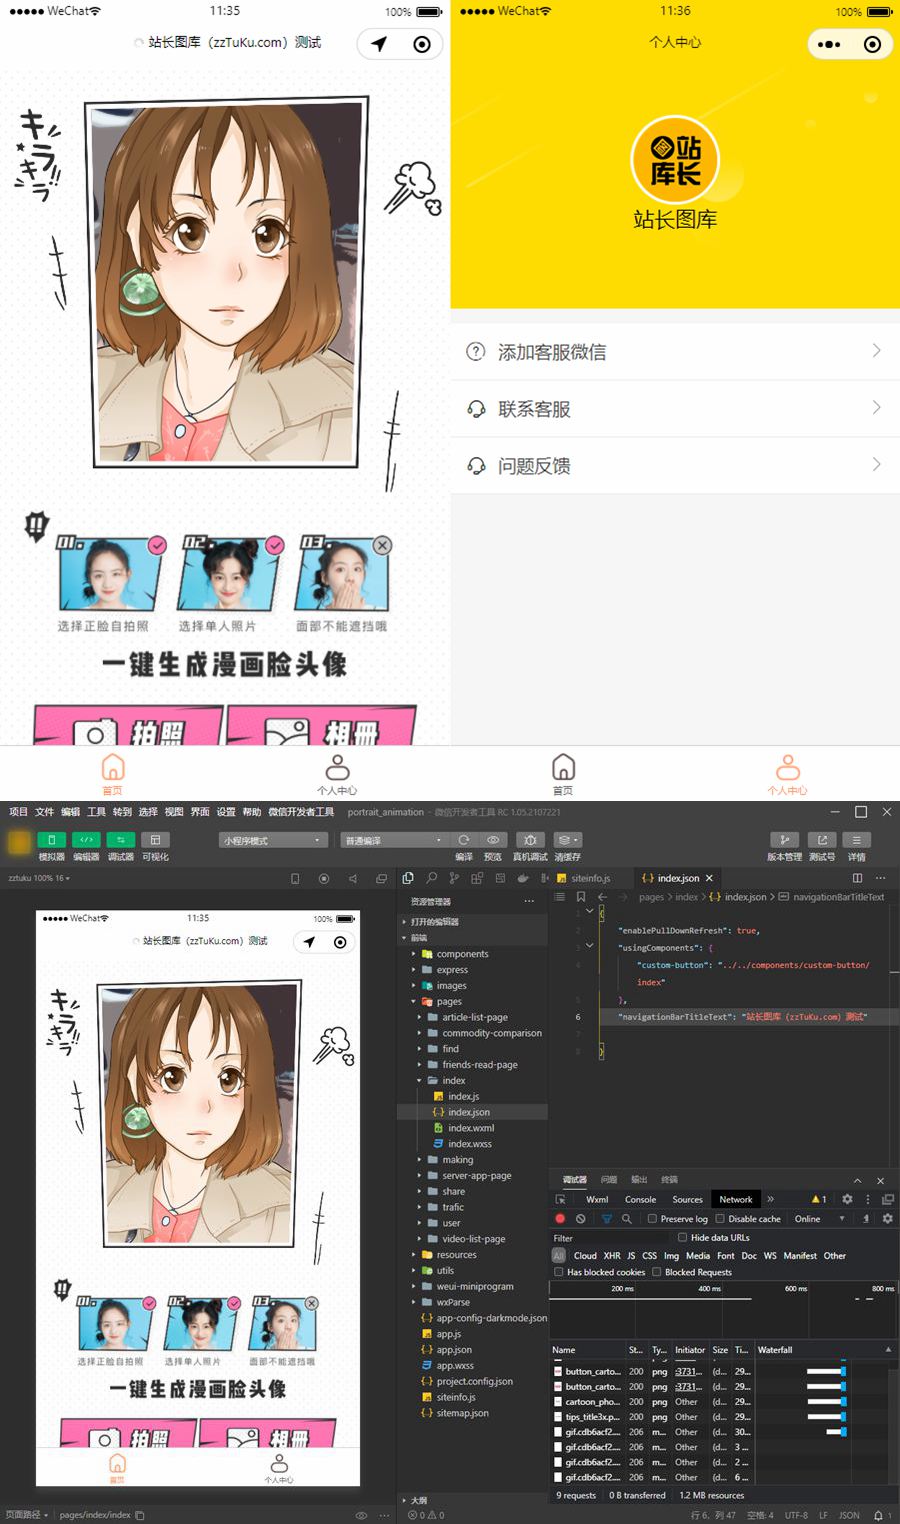900x1524 pixels.
Task: Click the green 模拟器 simulator toggle button
Action: click(x=51, y=840)
